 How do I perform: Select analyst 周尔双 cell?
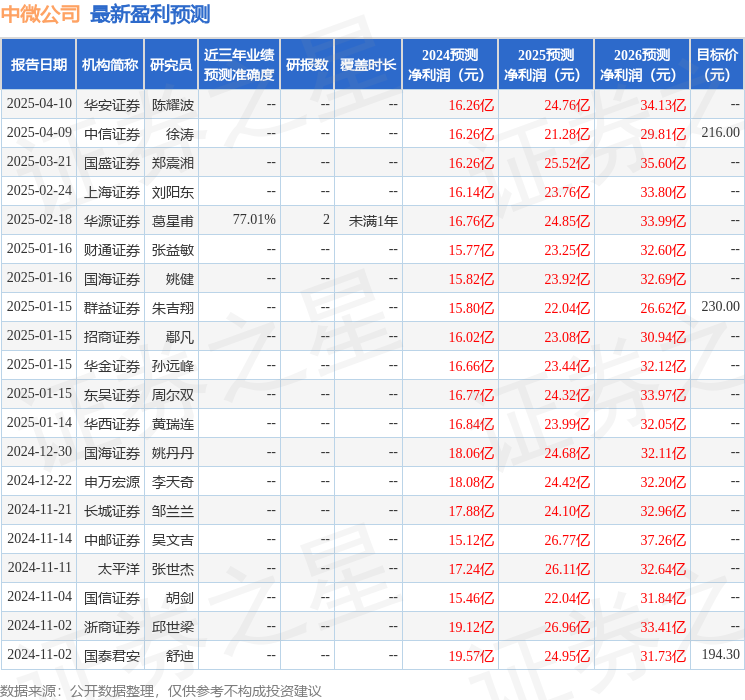[x=172, y=394]
